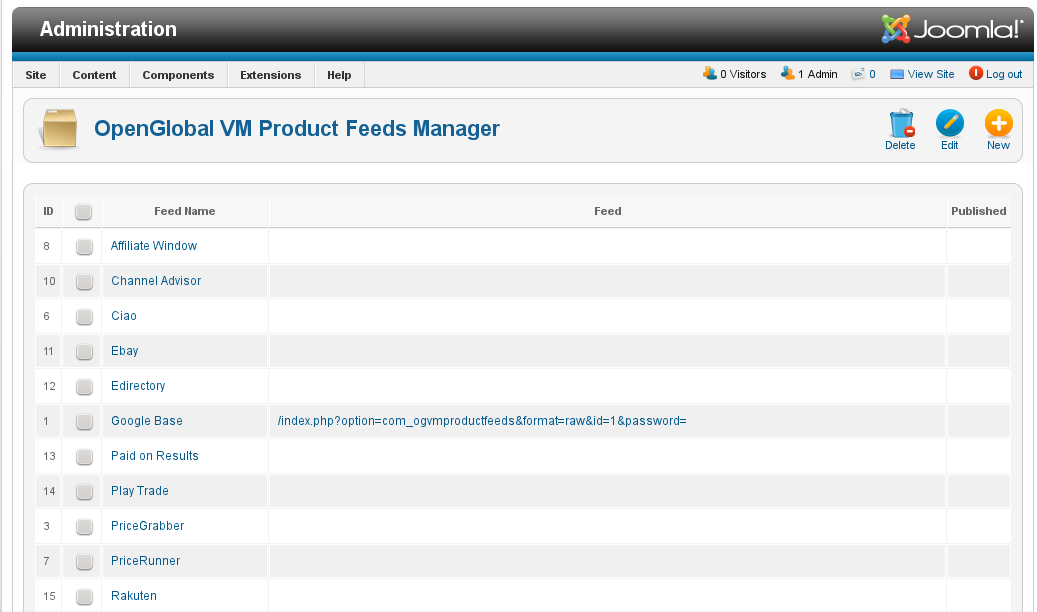Click the Visitors user icon
Screen dimensions: 1037x612
pyautogui.click(x=710, y=73)
